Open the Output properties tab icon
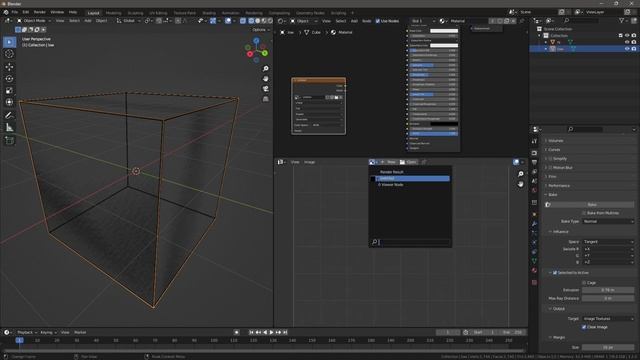 (x=534, y=162)
